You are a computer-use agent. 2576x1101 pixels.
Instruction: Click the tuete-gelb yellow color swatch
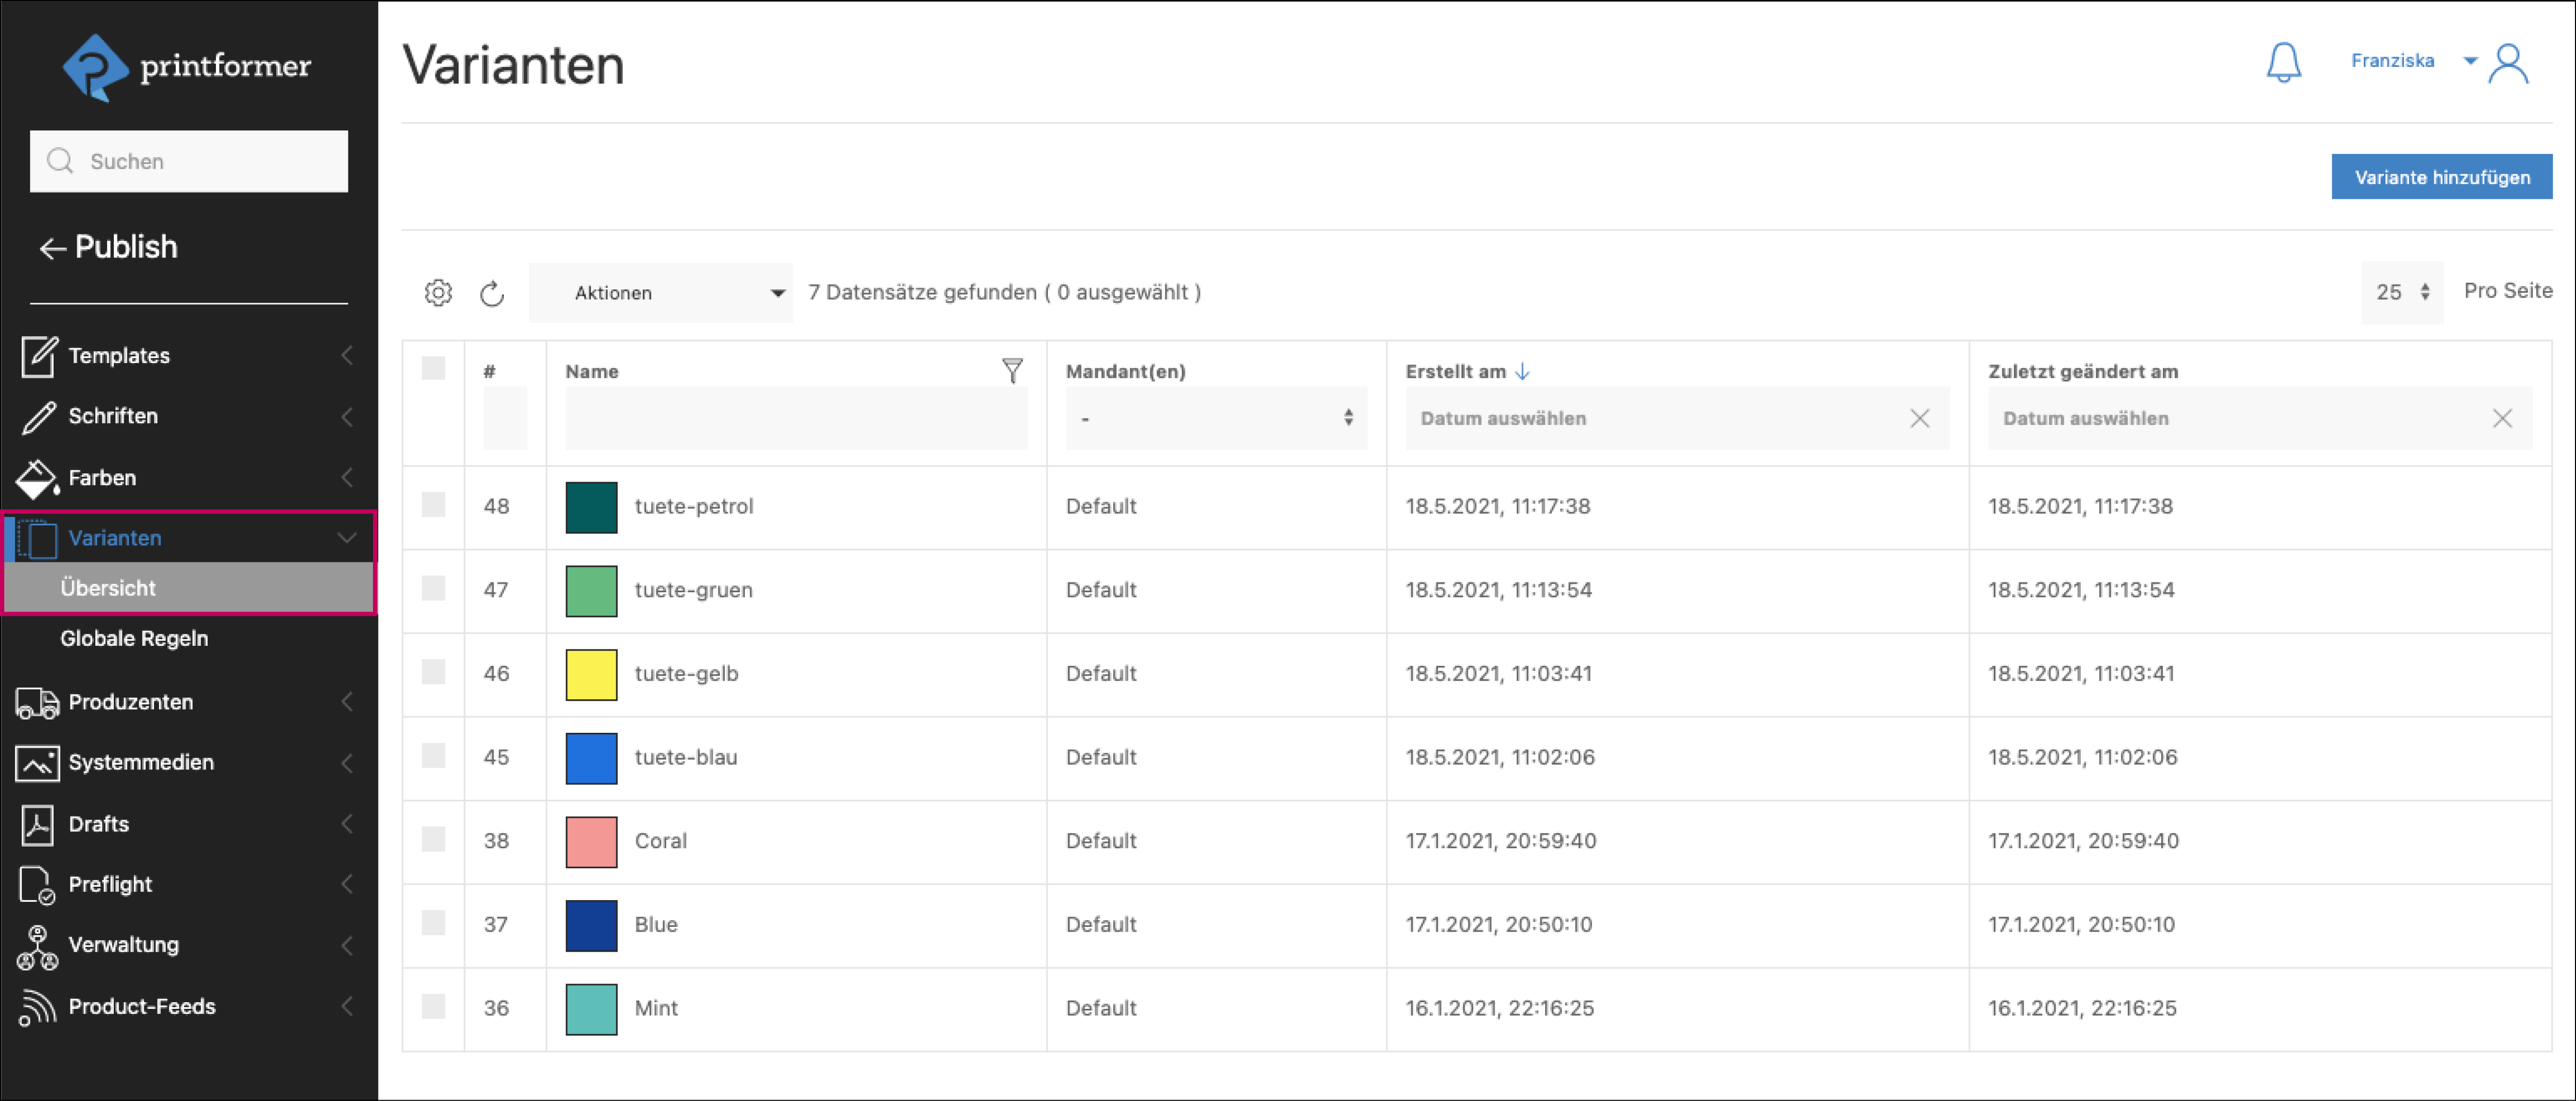tap(591, 674)
